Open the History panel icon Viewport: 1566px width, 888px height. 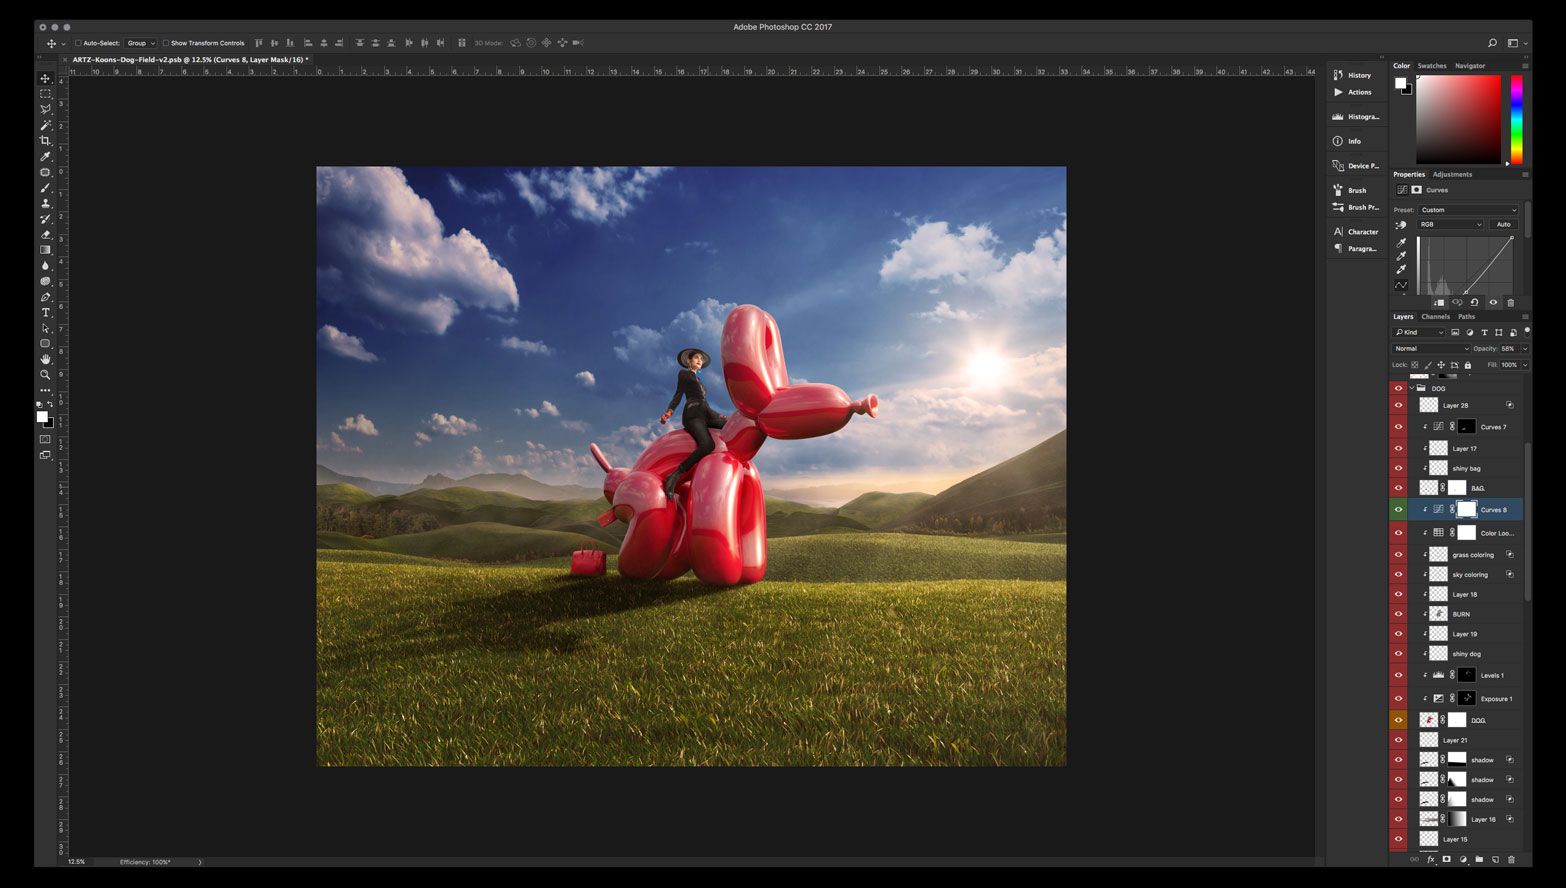[1338, 75]
